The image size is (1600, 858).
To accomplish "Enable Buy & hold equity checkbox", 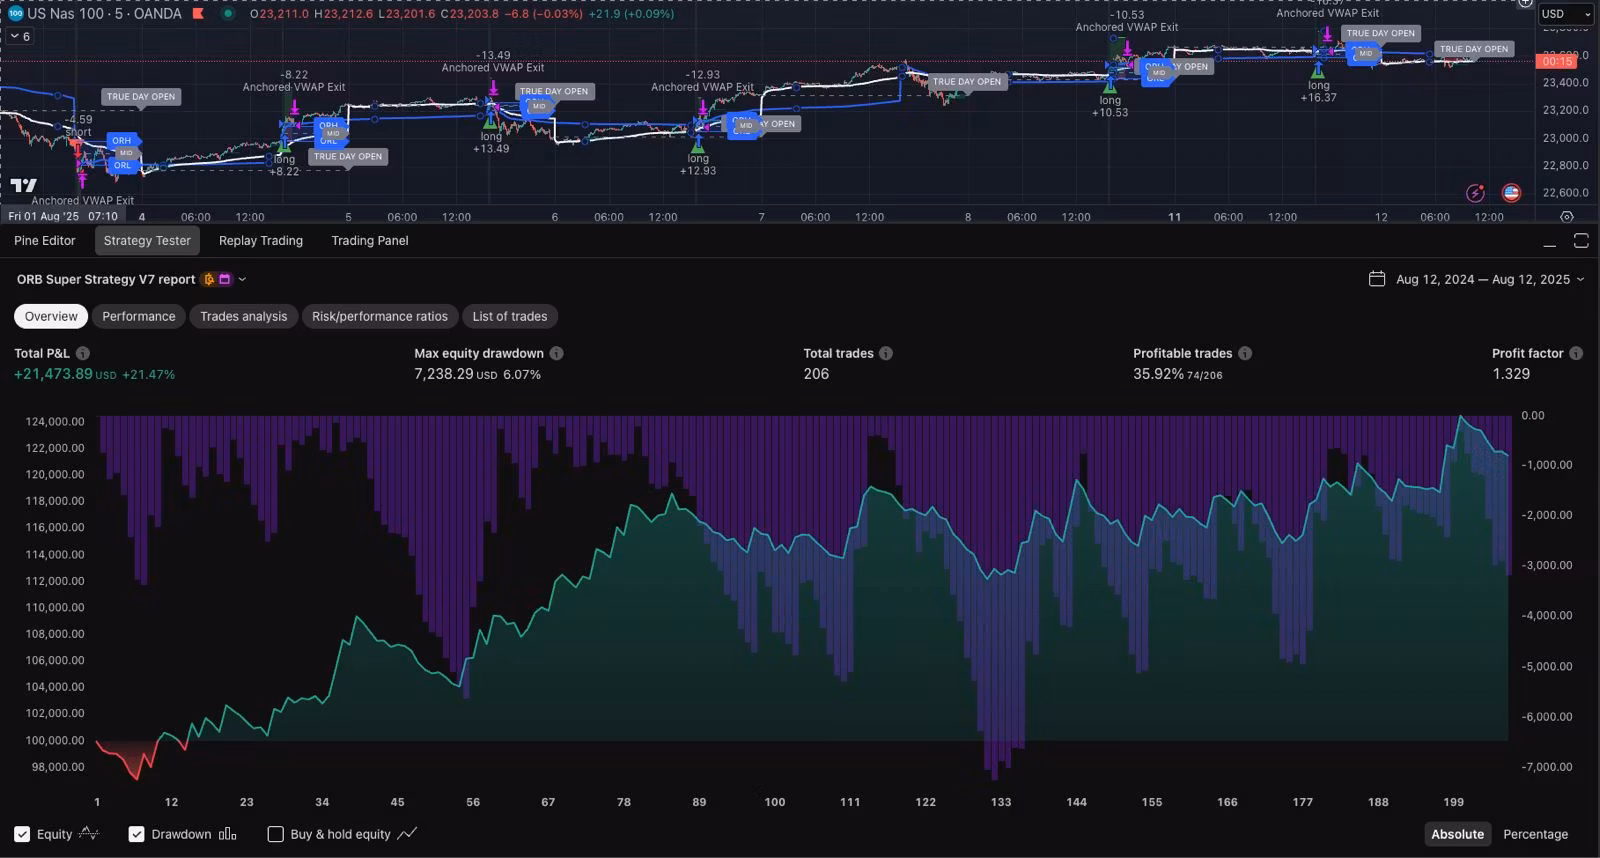I will [x=276, y=834].
